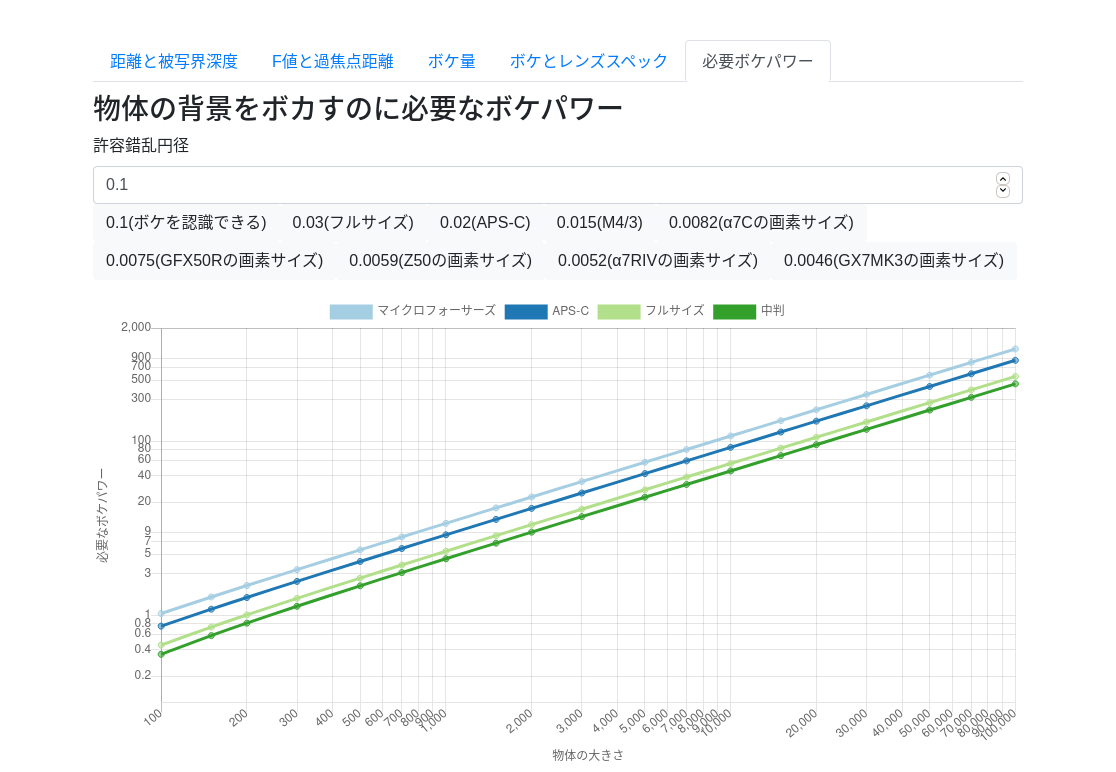Switch to the F値と過焦点距離 tab
The width and height of the screenshot is (1116, 772).
(x=332, y=61)
